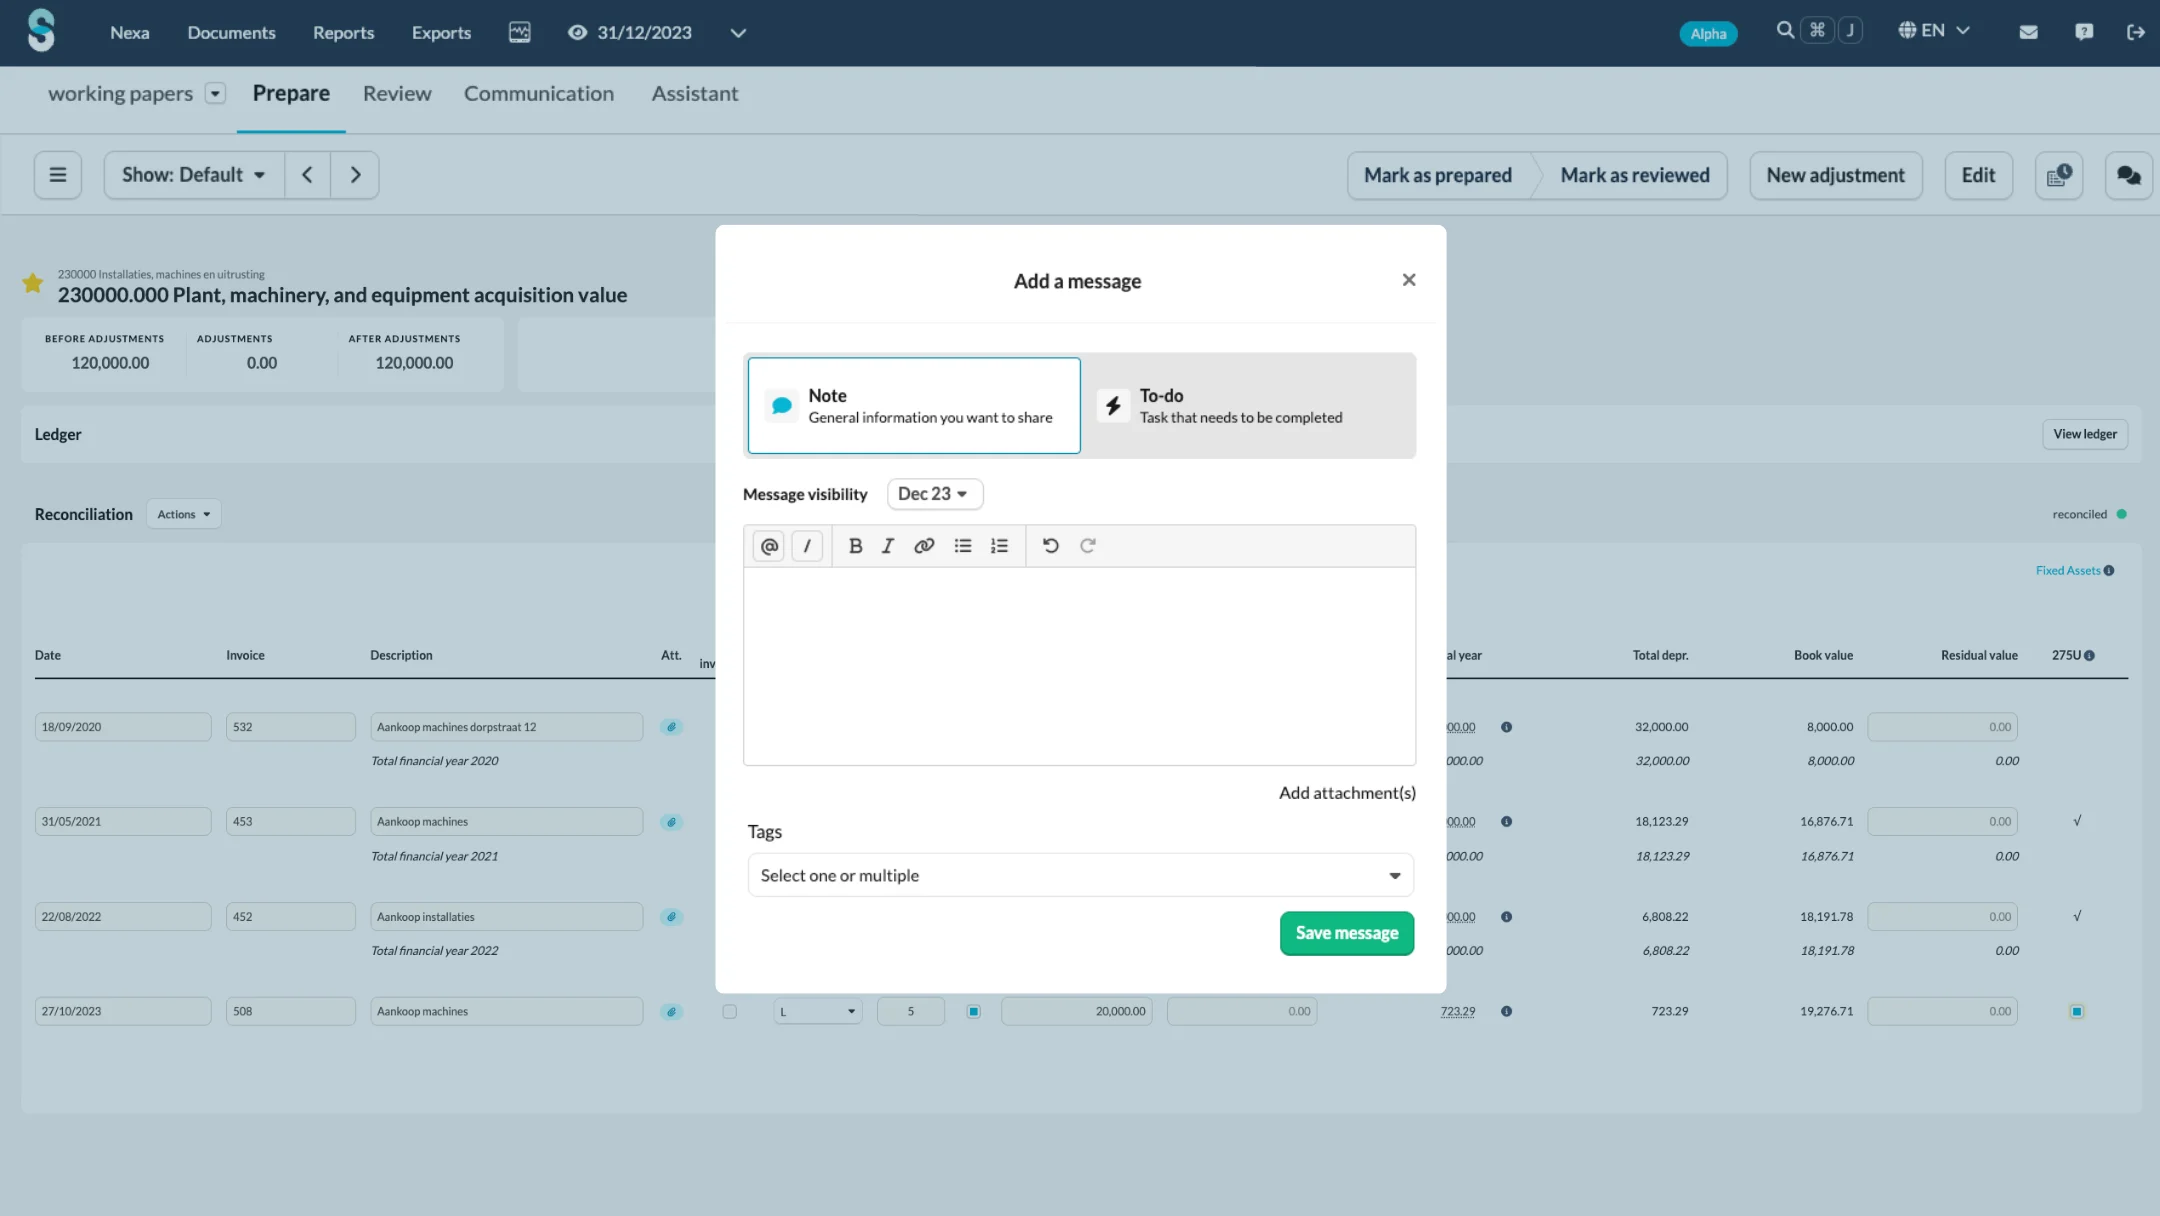Insert a numbered list
This screenshot has height=1216, width=2160.
999,546
